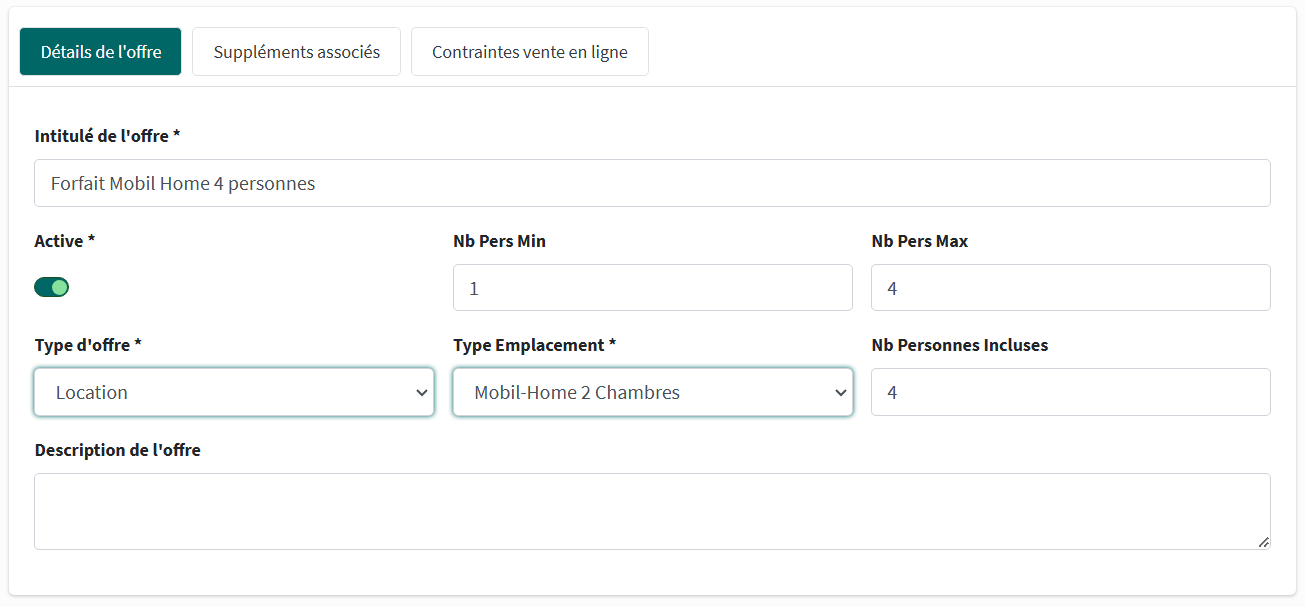Screen dimensions: 1305x607
Task: Open Contraintes vente en ligne tab
Action: [530, 52]
